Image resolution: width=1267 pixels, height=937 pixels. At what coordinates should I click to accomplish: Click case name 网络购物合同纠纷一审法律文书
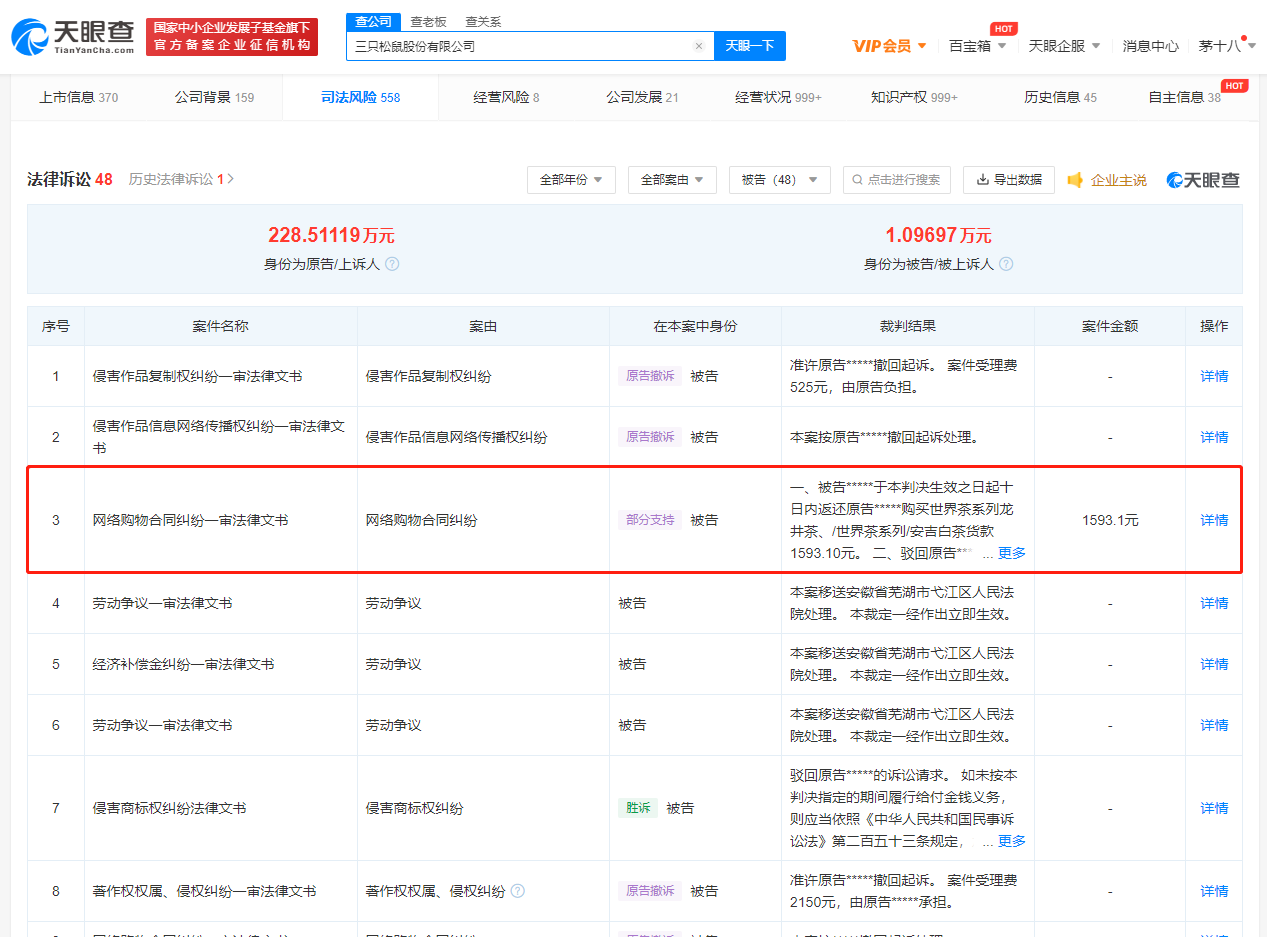[x=190, y=520]
